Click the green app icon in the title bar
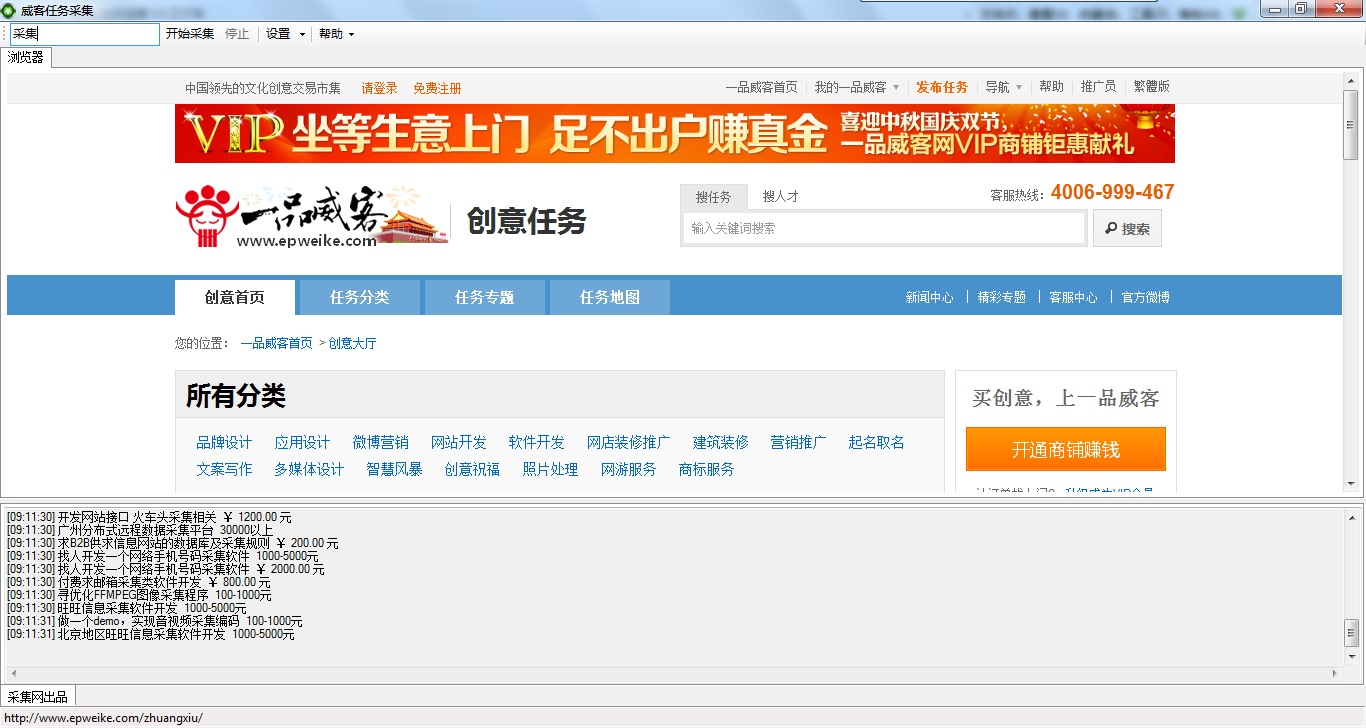This screenshot has width=1366, height=728. pyautogui.click(x=10, y=9)
